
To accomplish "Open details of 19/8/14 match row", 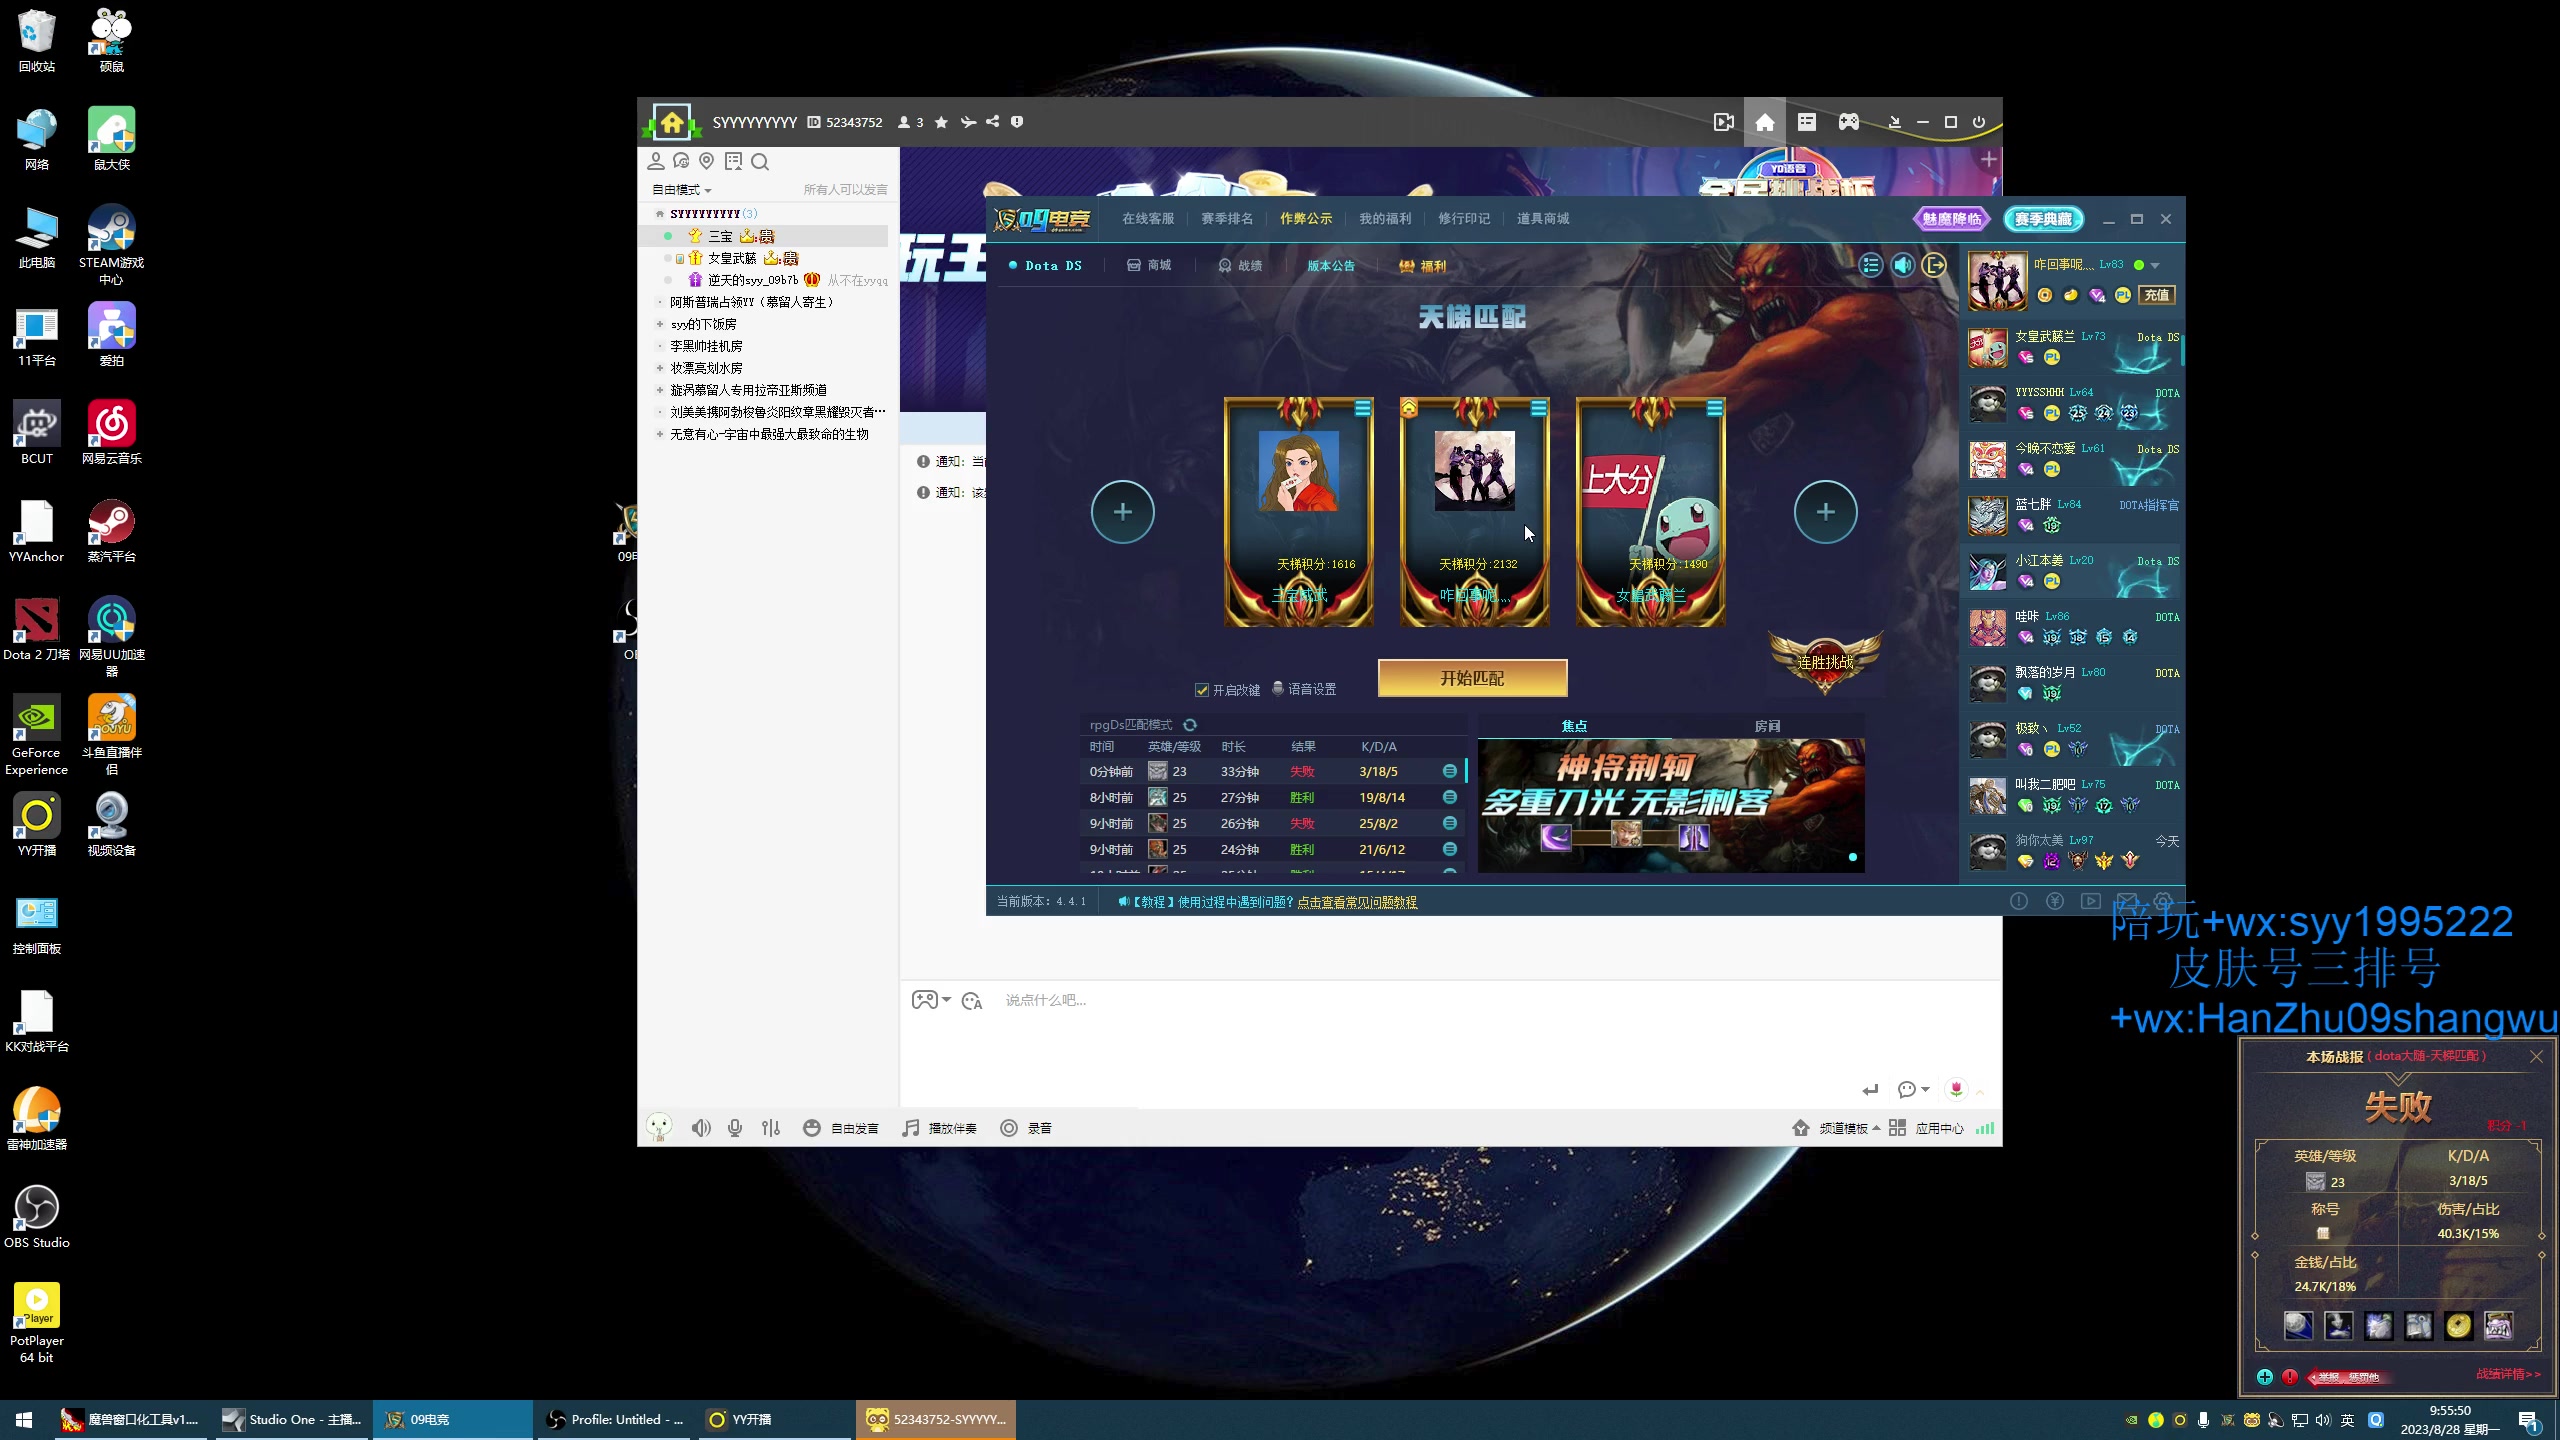I will pyautogui.click(x=1450, y=797).
